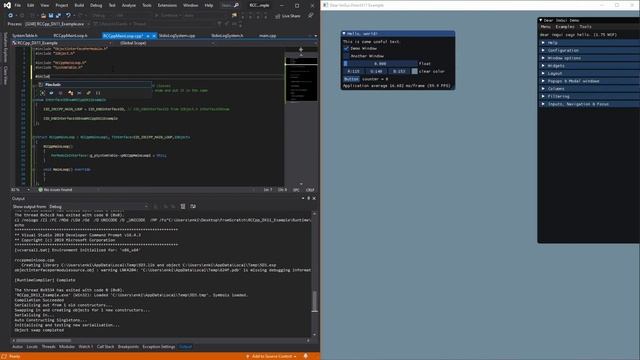Viewport: 640px width, 360px height.
Task: Open the document tabs overflow dropdown
Action: (x=316, y=36)
